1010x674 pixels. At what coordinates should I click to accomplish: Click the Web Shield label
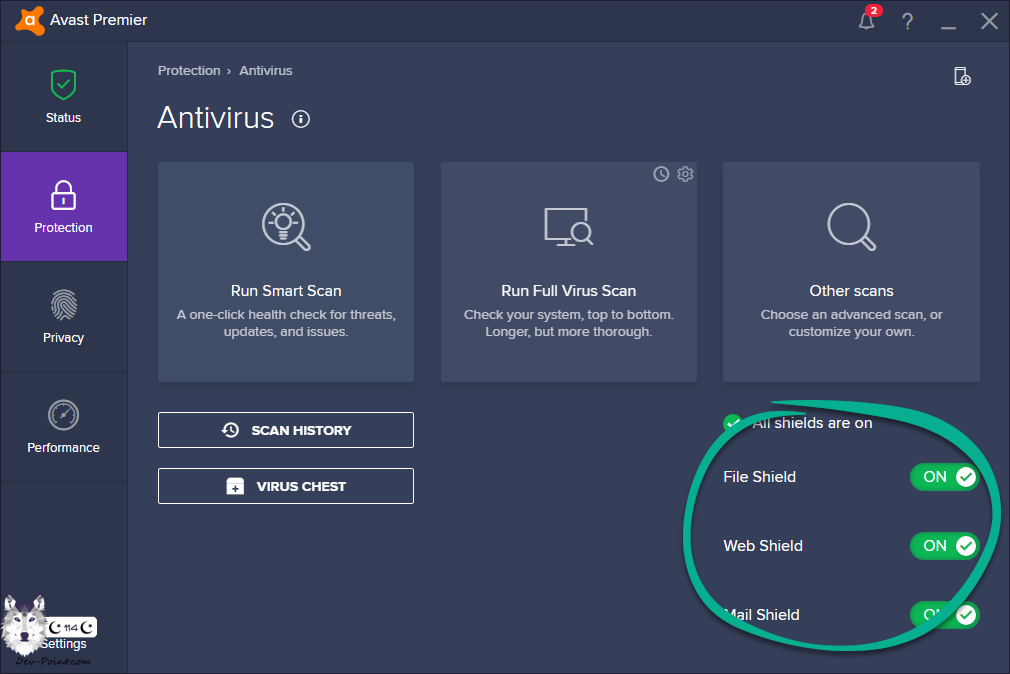(x=763, y=546)
